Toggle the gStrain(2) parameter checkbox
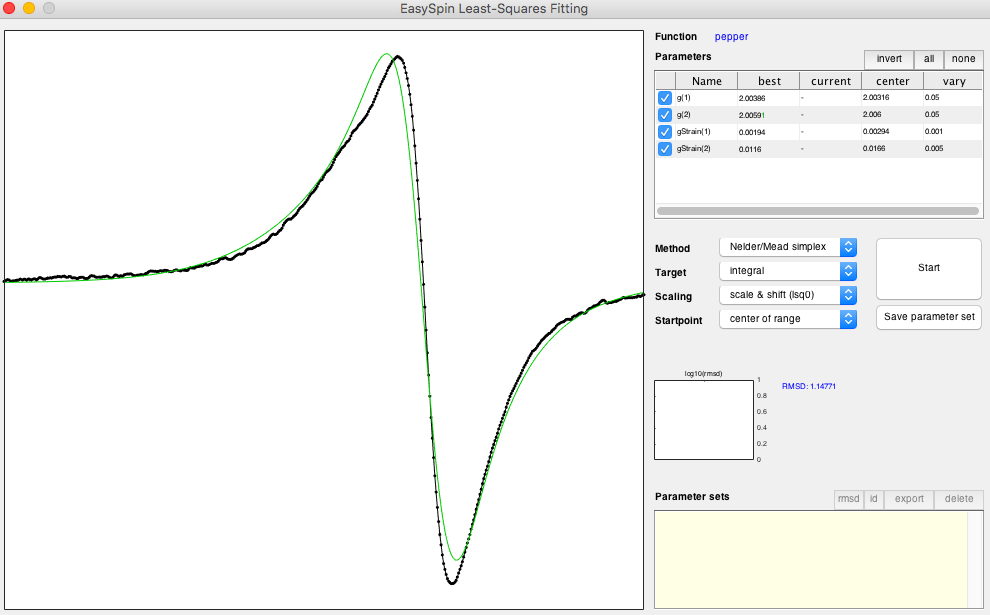This screenshot has width=990, height=615. point(664,149)
